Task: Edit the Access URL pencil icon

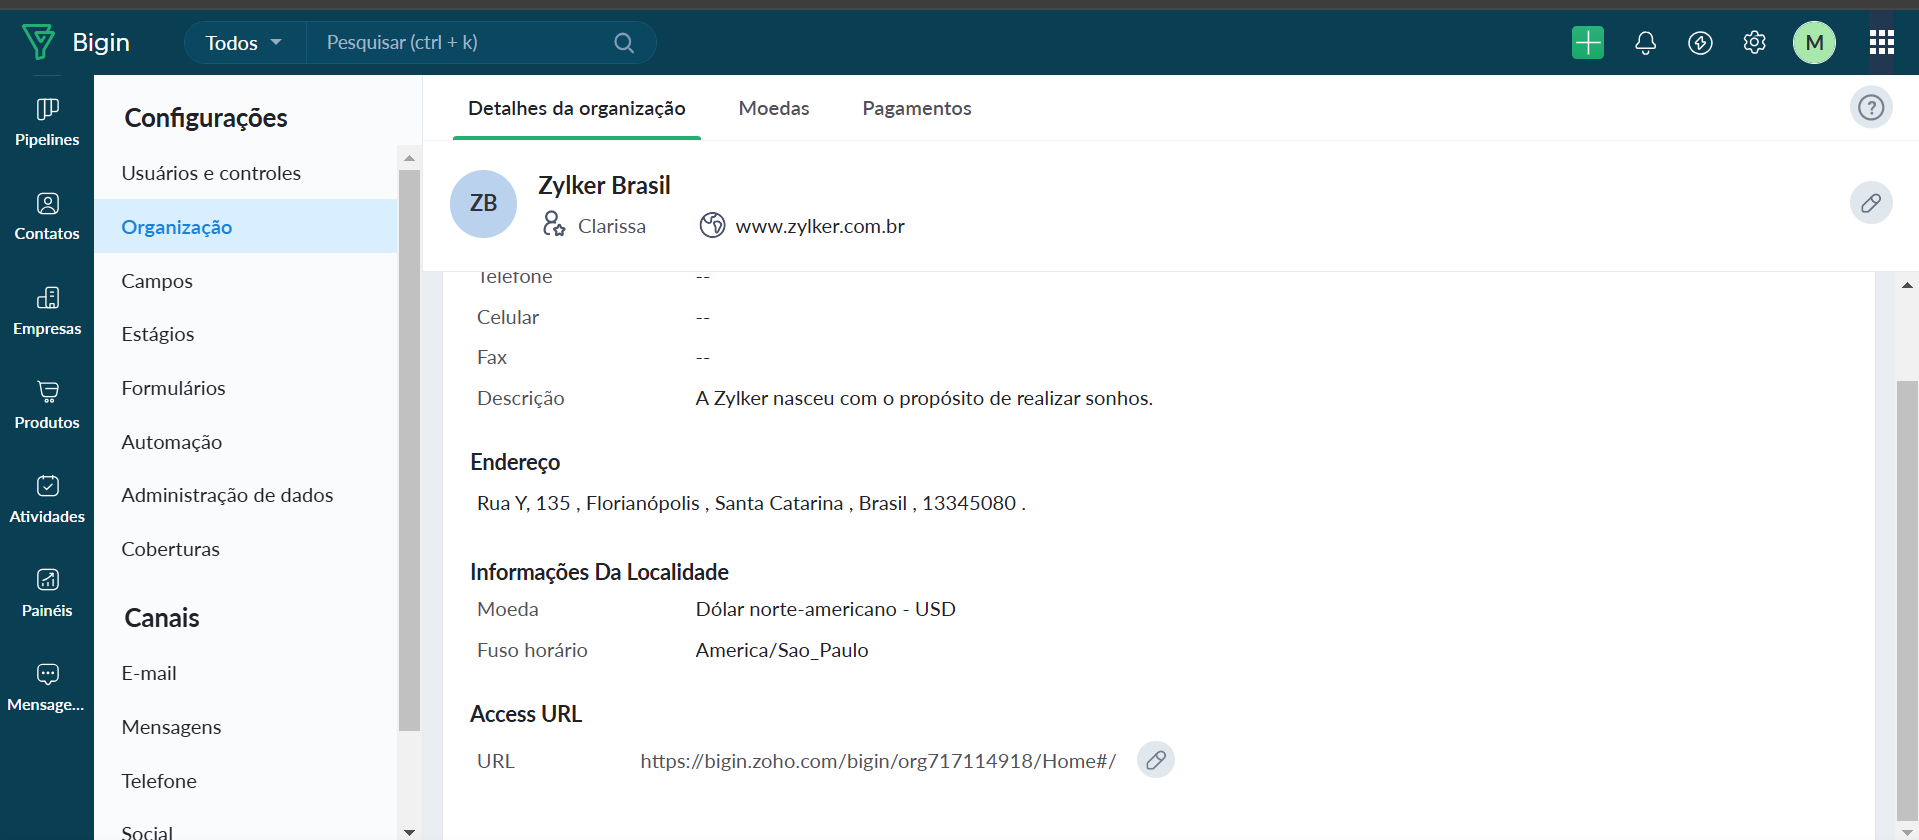Action: (x=1156, y=760)
